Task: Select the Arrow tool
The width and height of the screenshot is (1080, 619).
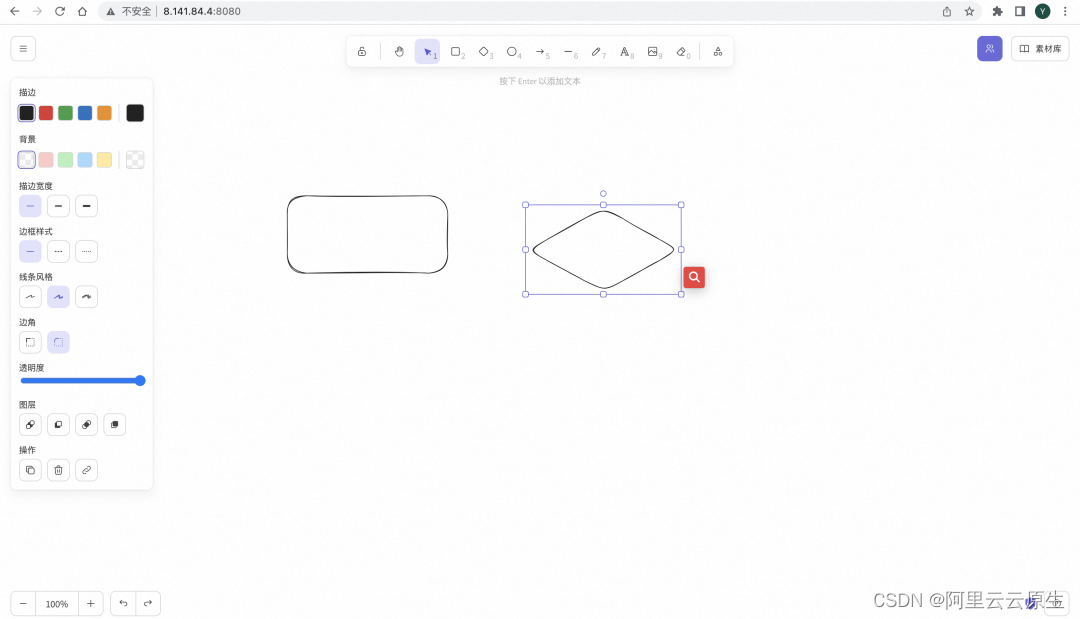Action: 540,51
